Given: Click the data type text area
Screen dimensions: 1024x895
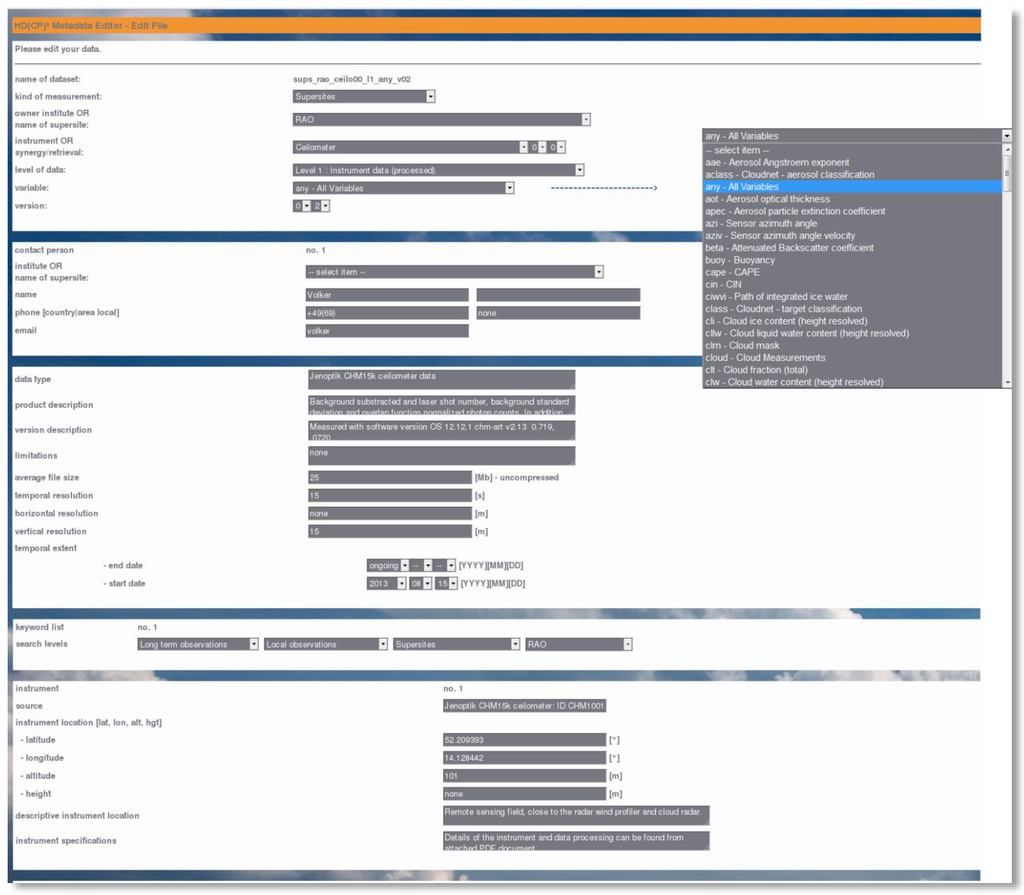Looking at the screenshot, I should click(x=441, y=380).
